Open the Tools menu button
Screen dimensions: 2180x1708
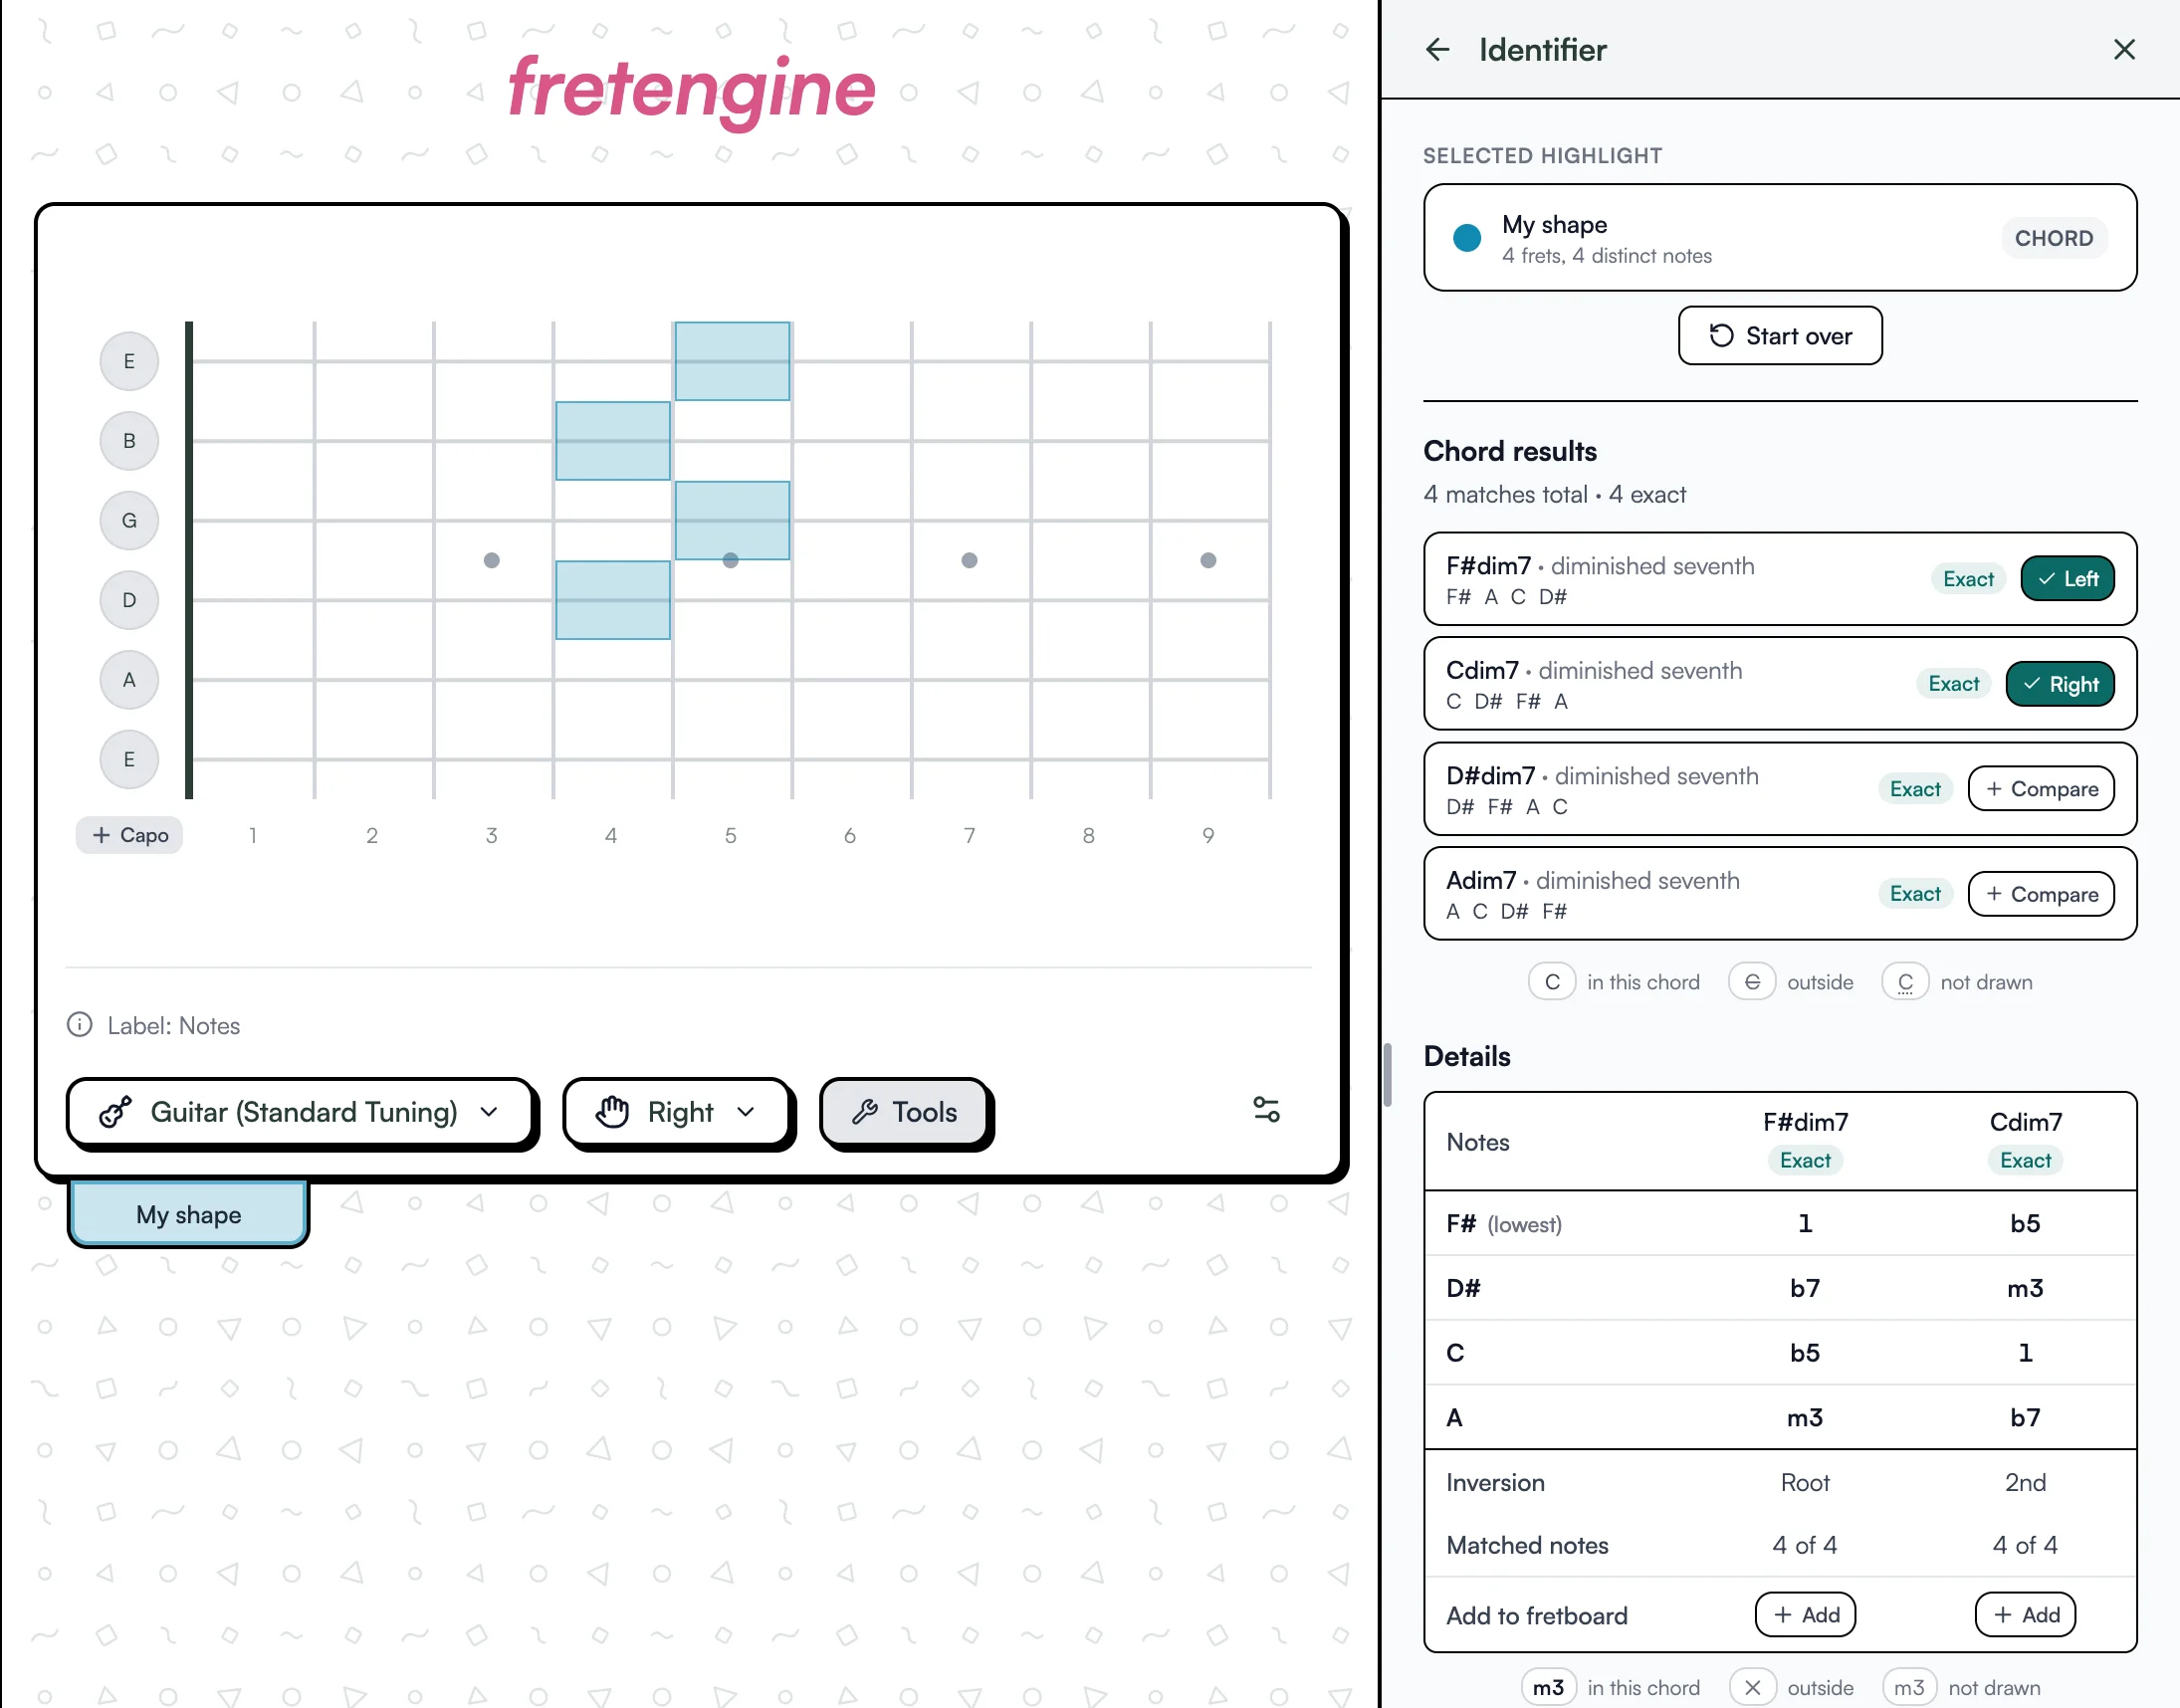pos(903,1112)
